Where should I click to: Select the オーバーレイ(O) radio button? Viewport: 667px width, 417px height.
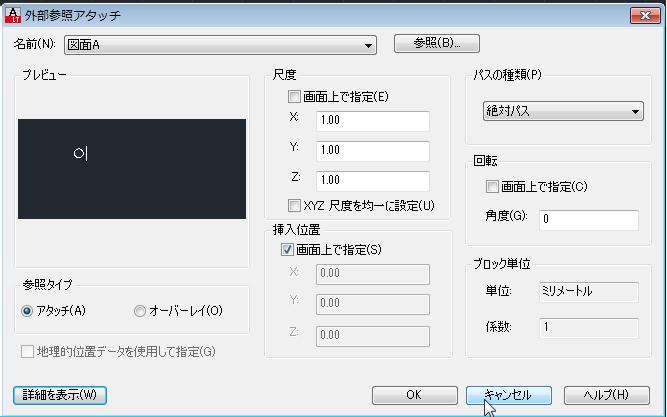[x=140, y=311]
